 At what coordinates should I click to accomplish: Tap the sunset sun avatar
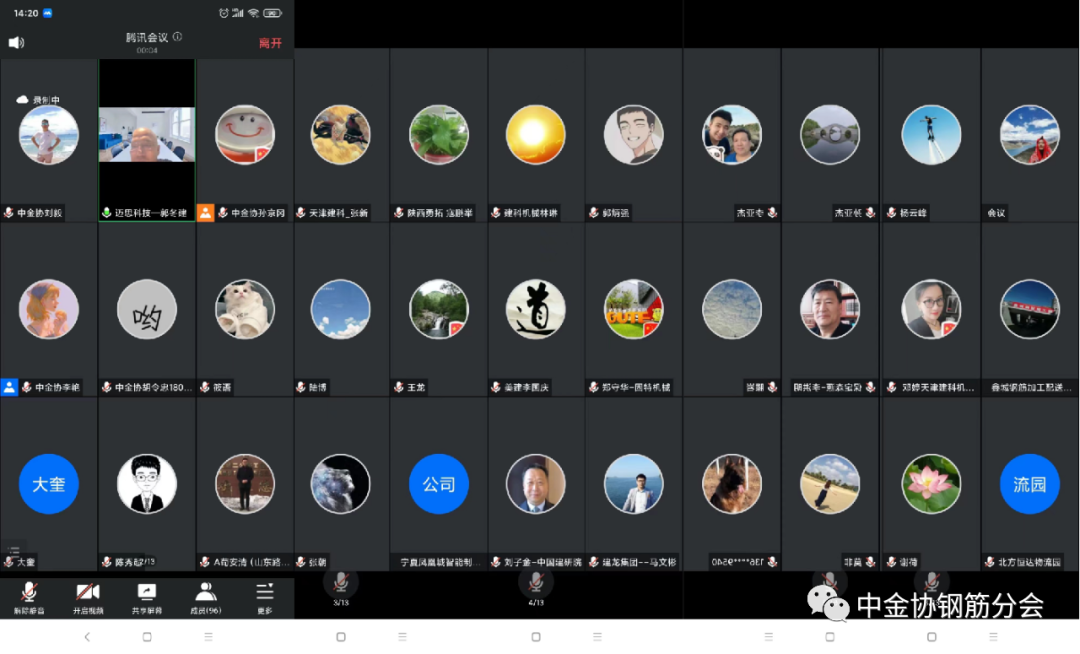coord(535,134)
